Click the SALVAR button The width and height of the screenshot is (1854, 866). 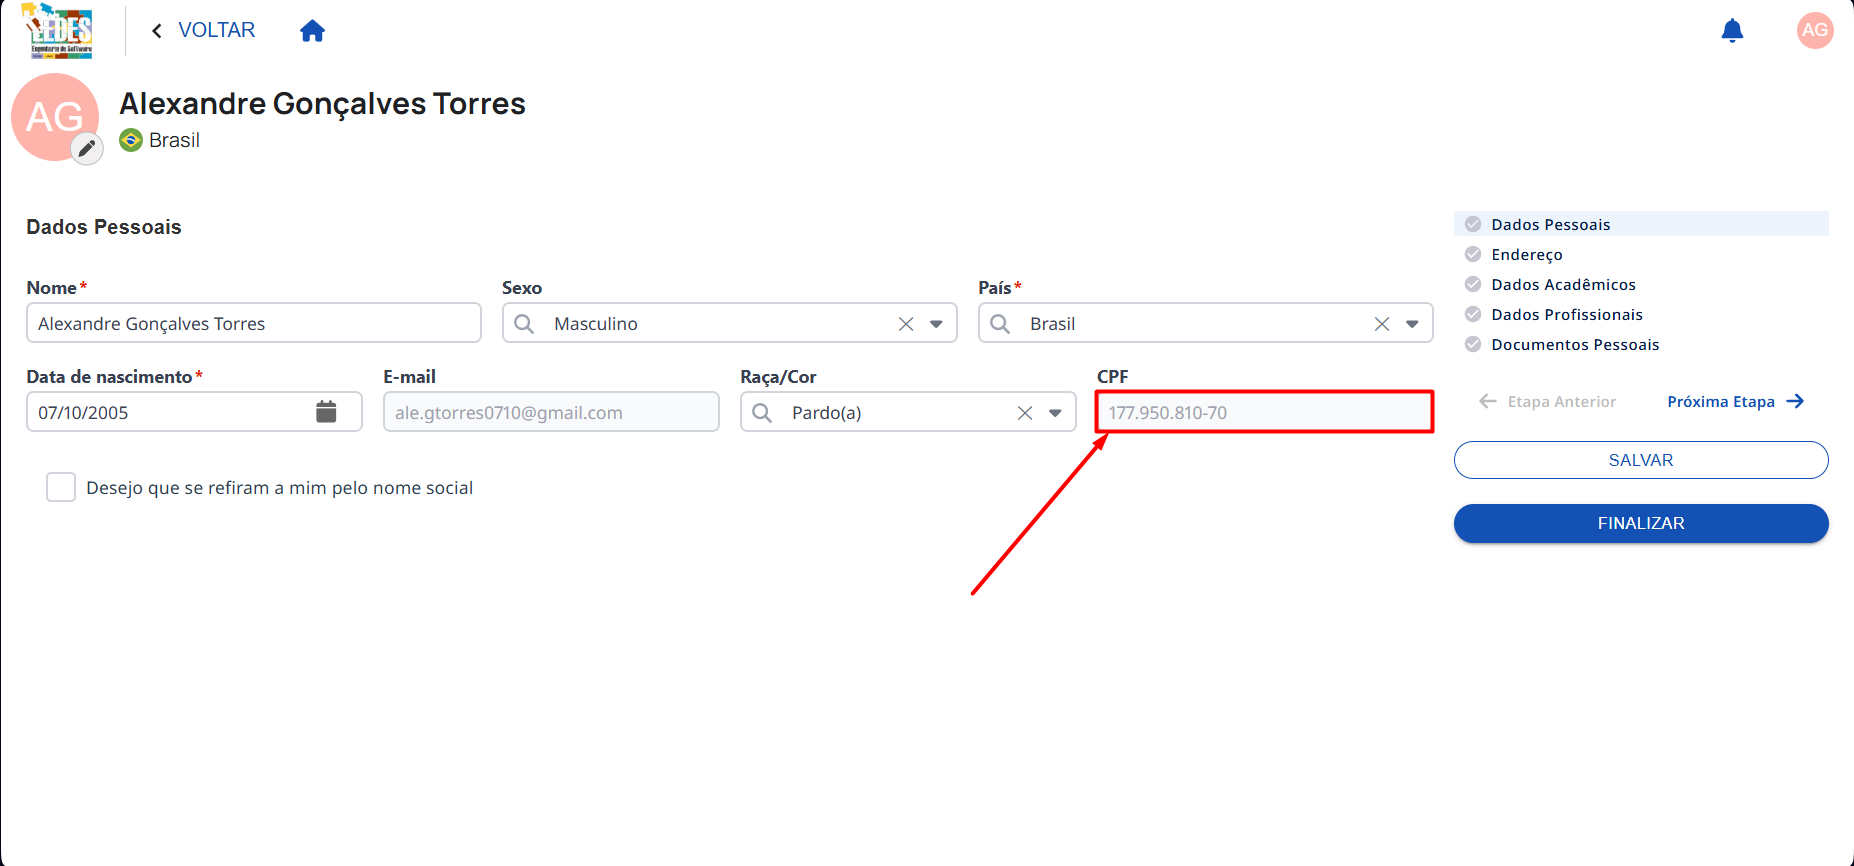click(x=1641, y=460)
